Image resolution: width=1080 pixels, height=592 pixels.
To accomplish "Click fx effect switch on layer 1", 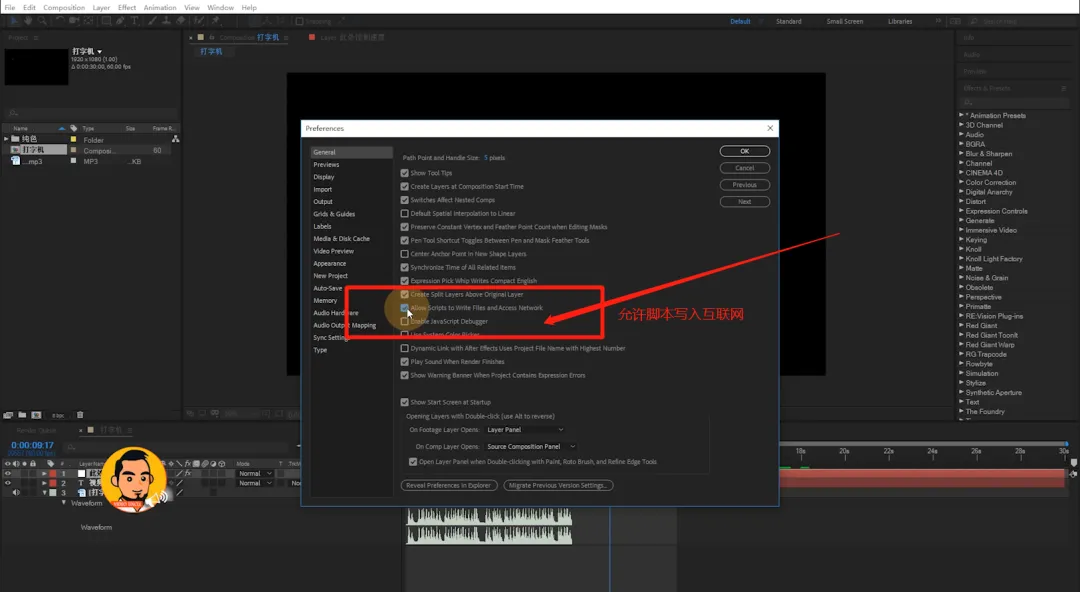I will [x=188, y=473].
